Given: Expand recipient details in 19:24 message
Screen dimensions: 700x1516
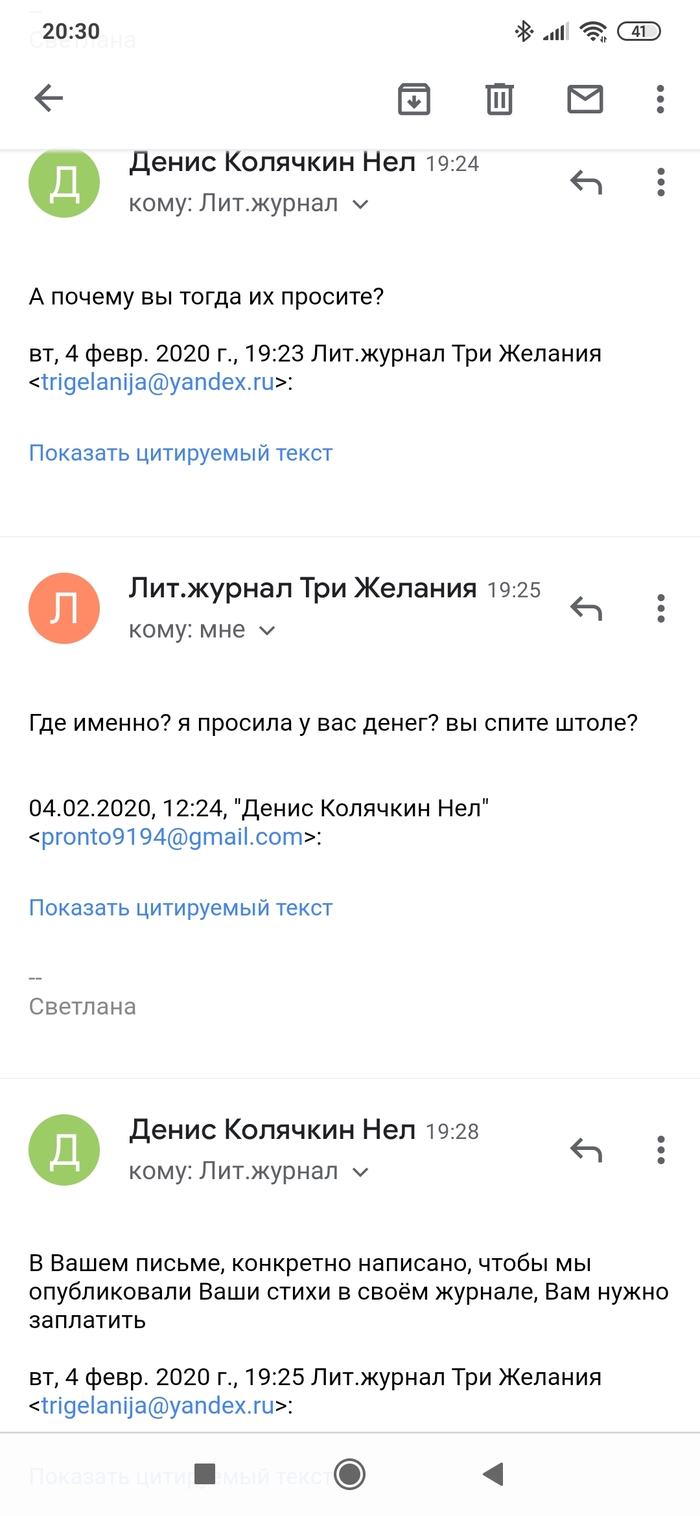Looking at the screenshot, I should [361, 204].
